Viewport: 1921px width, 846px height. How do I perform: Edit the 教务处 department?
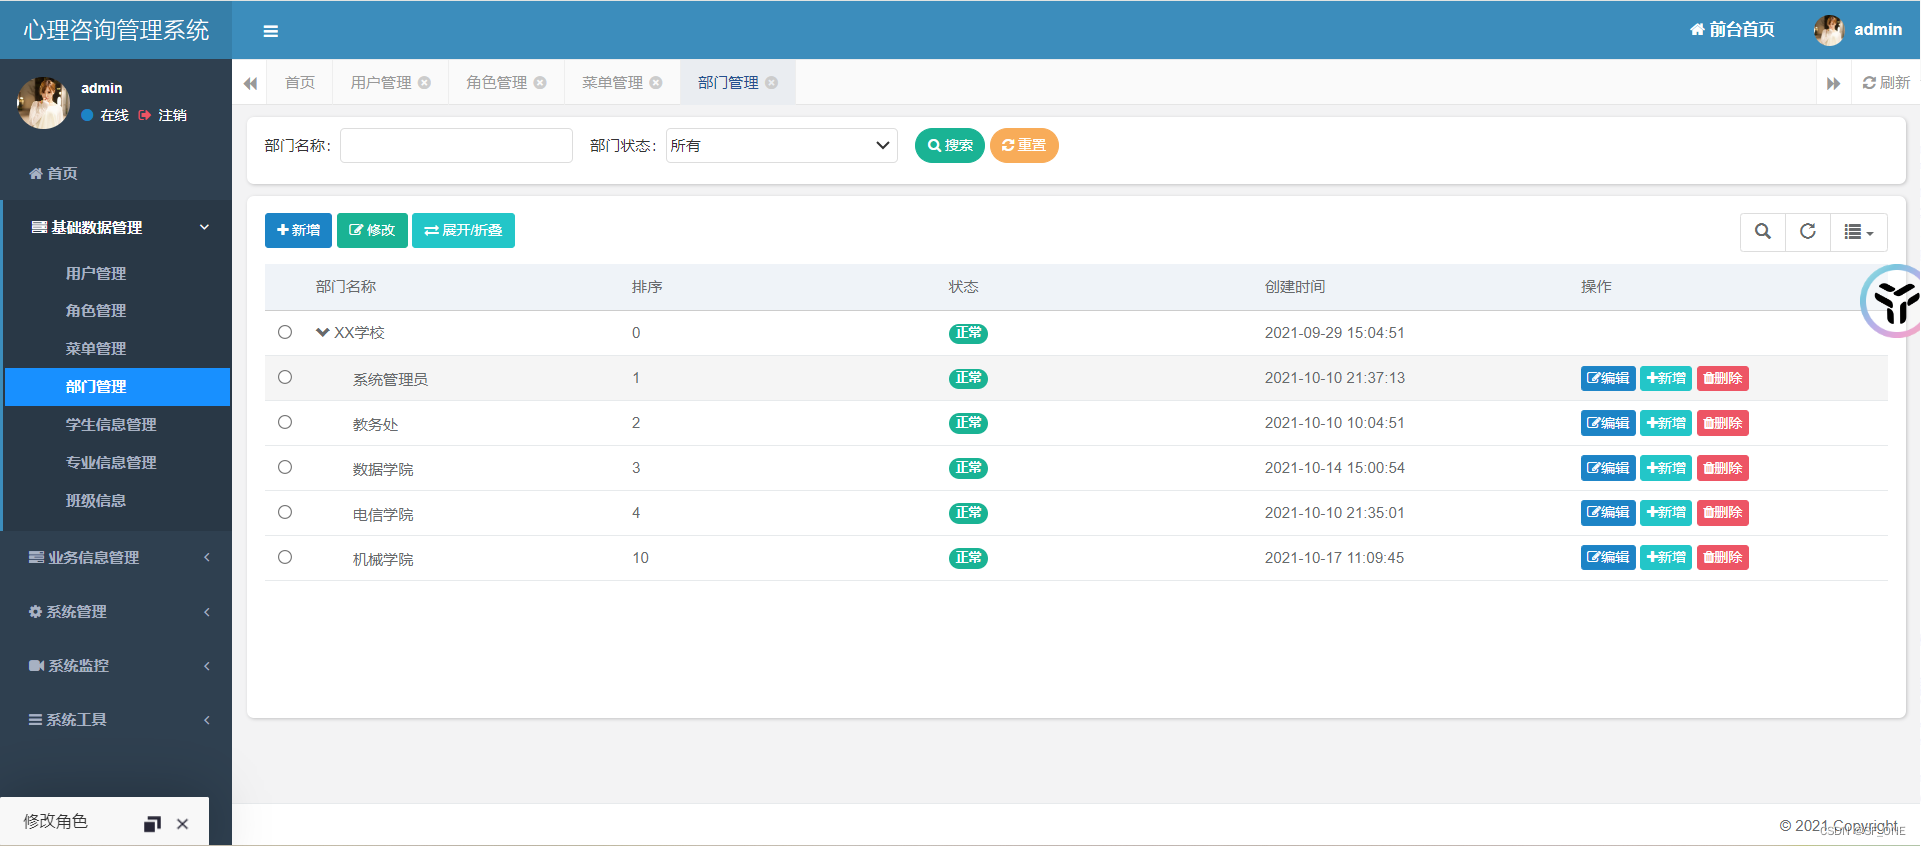pyautogui.click(x=1608, y=423)
